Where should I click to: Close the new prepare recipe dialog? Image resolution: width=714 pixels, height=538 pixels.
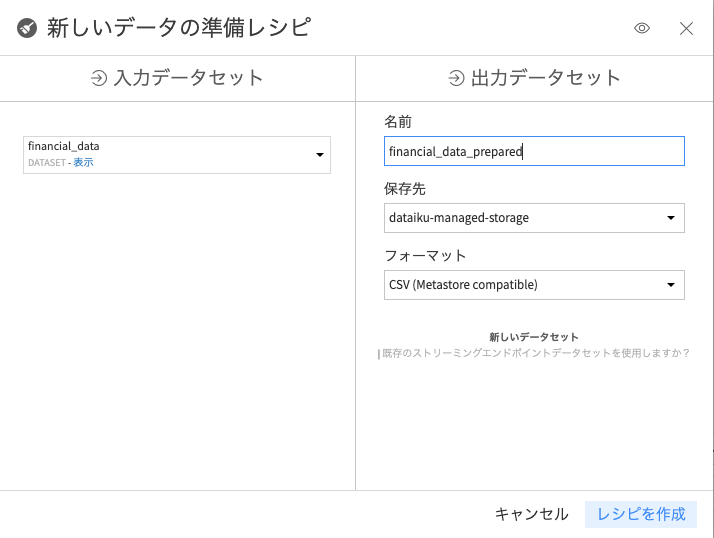click(x=686, y=28)
